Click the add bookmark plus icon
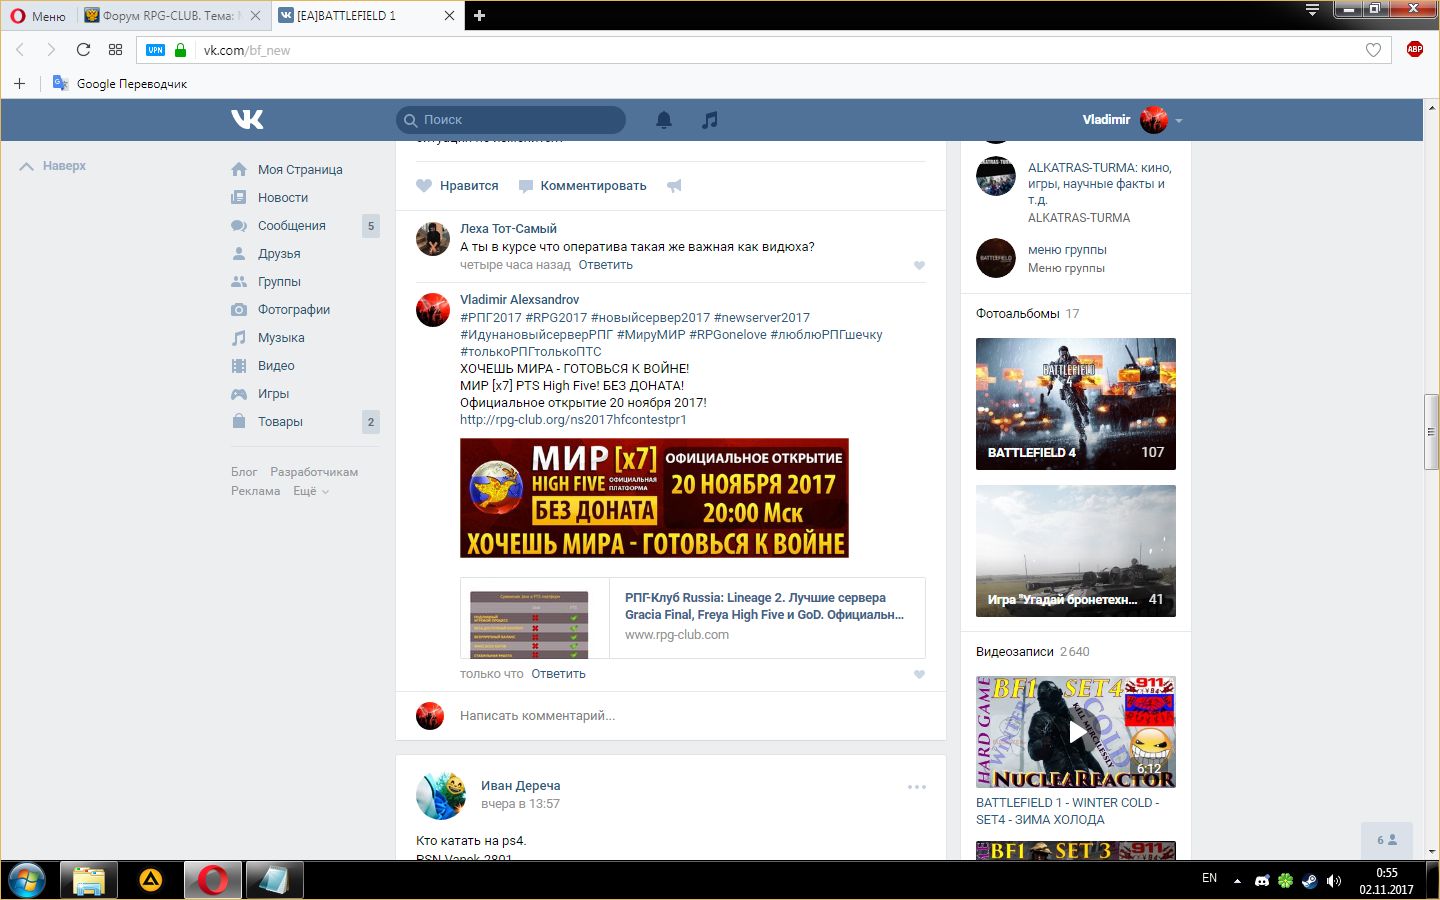This screenshot has height=900, width=1440. pos(19,83)
